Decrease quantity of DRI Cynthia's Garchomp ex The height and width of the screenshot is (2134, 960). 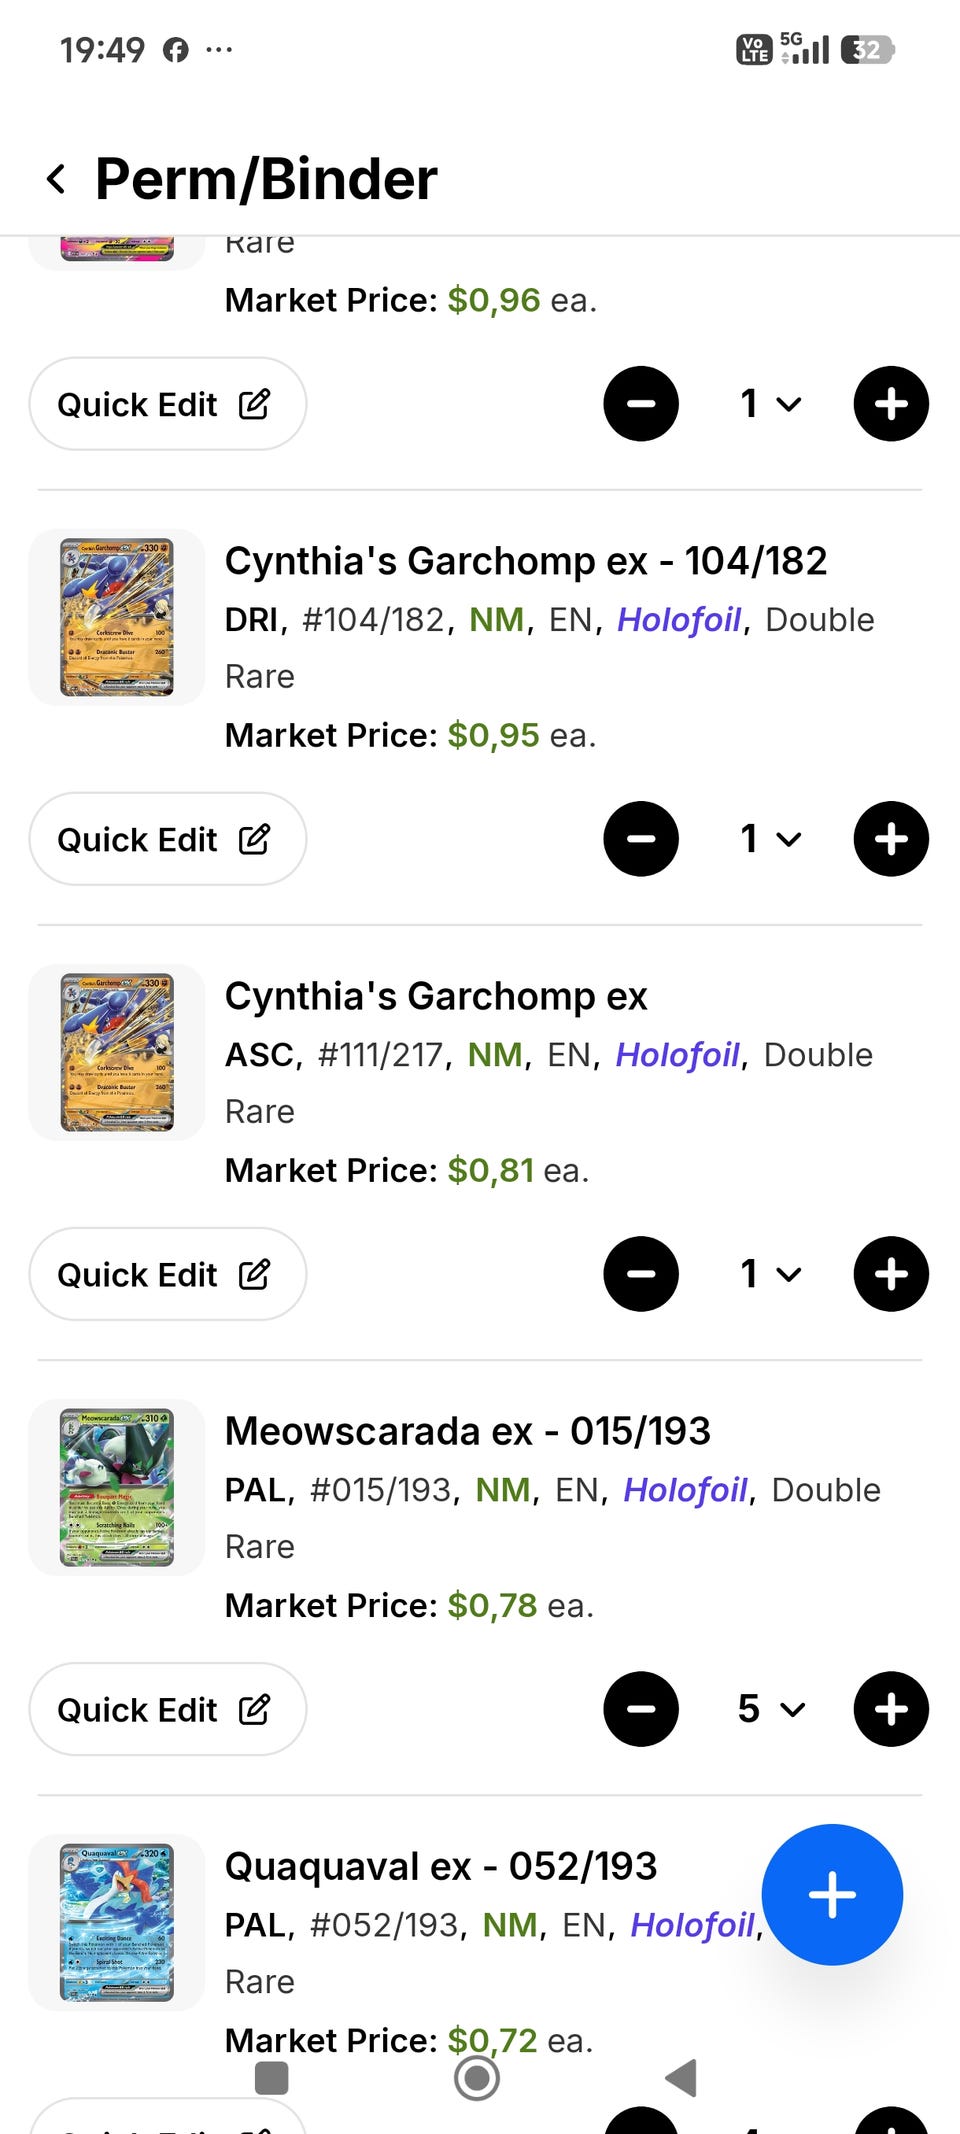click(641, 839)
